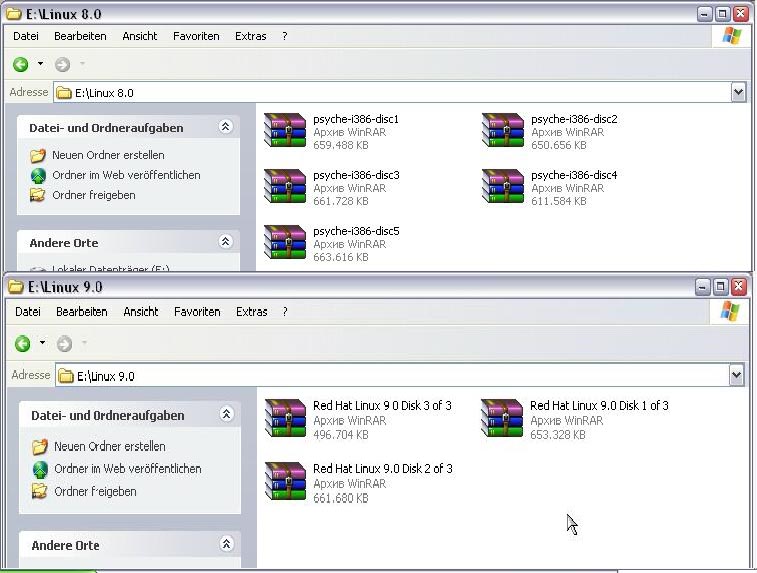Click folder icon in Linux 9.0 title bar
This screenshot has width=757, height=573.
pyautogui.click(x=16, y=287)
